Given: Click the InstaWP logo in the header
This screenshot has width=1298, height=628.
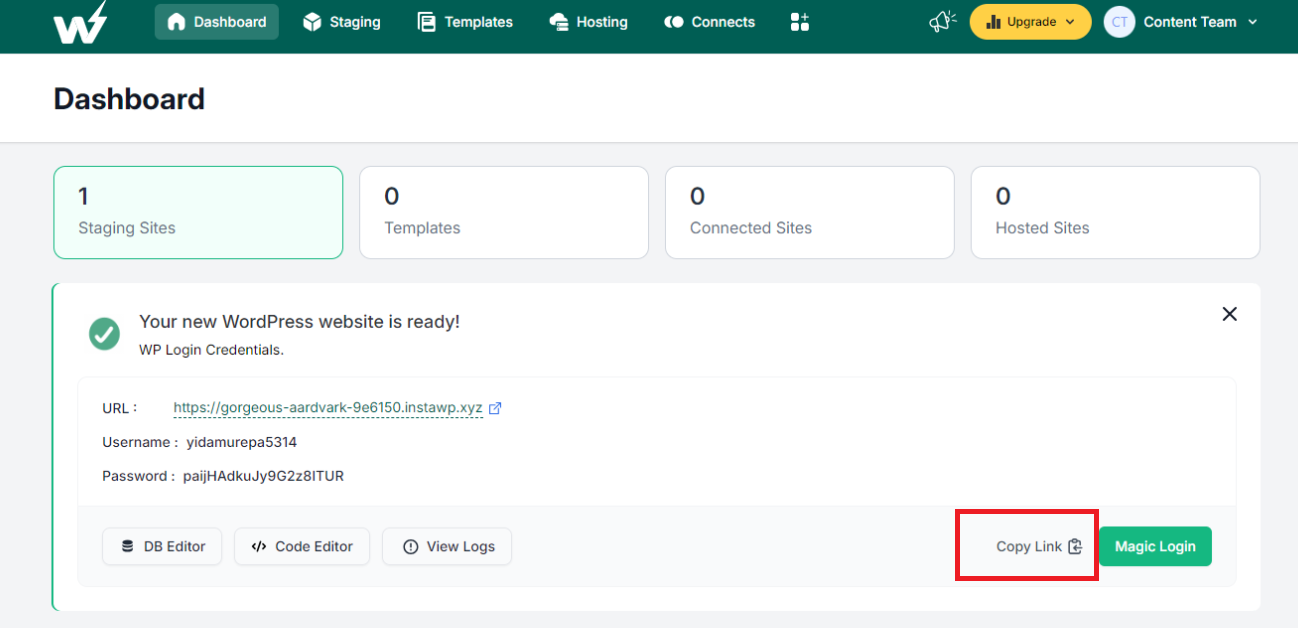Looking at the screenshot, I should pos(80,22).
